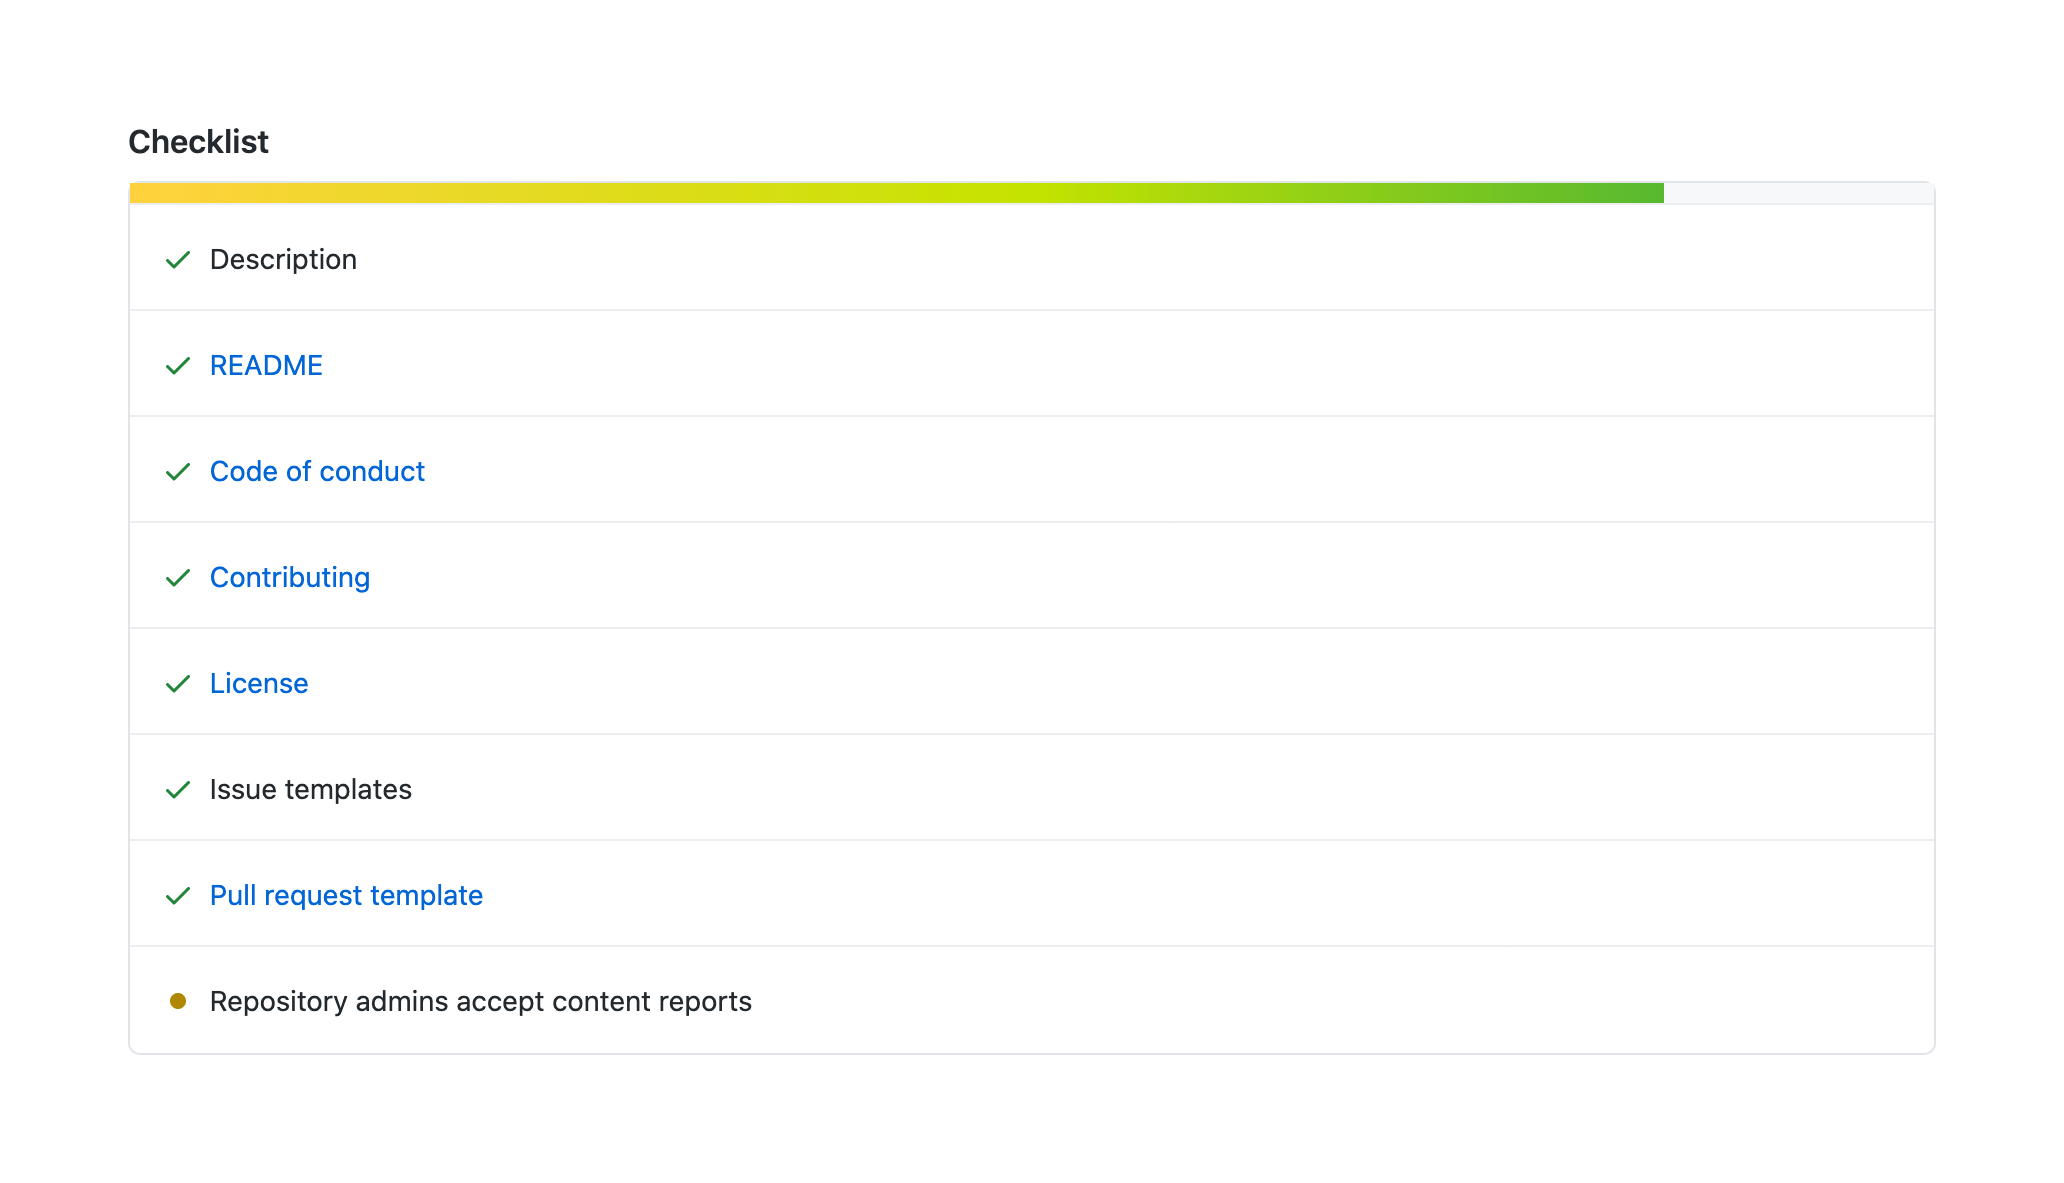Open the Code of conduct link

point(317,472)
